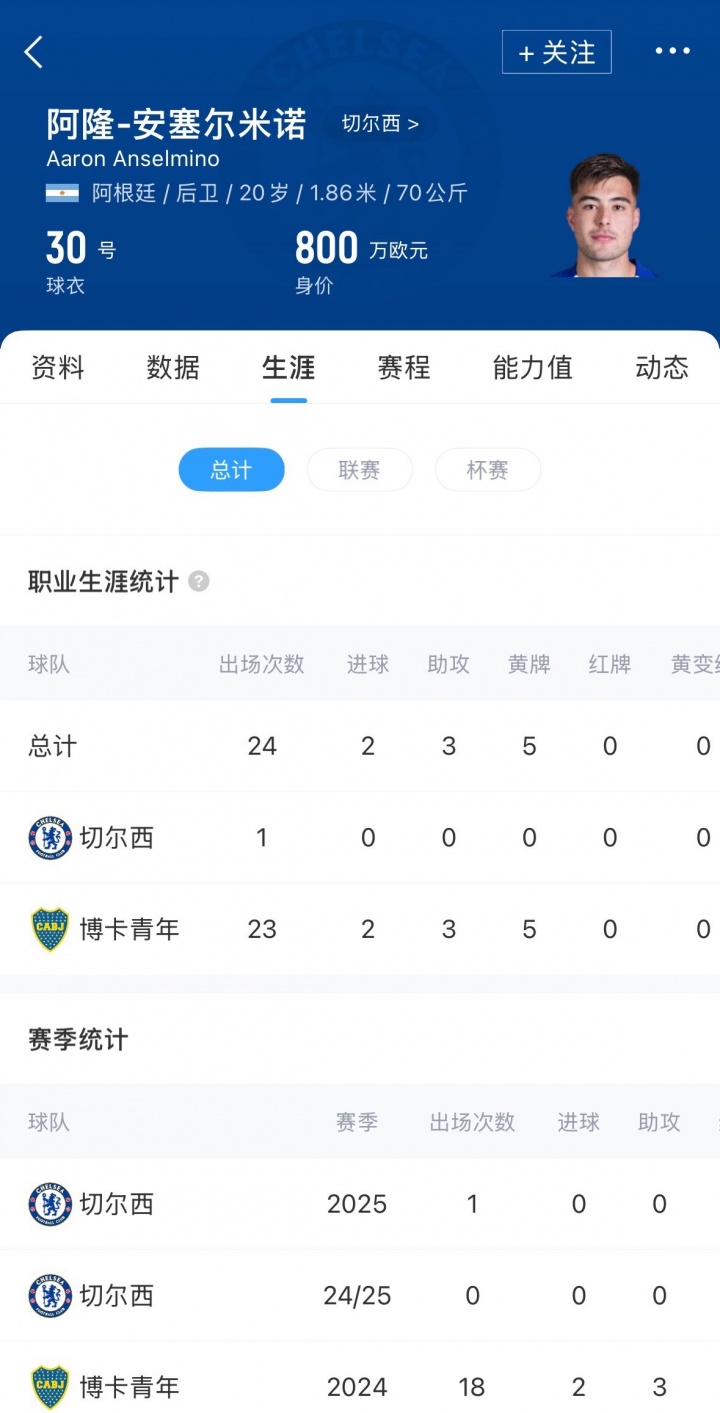Tap the back arrow icon
The image size is (720, 1413).
pos(34,52)
